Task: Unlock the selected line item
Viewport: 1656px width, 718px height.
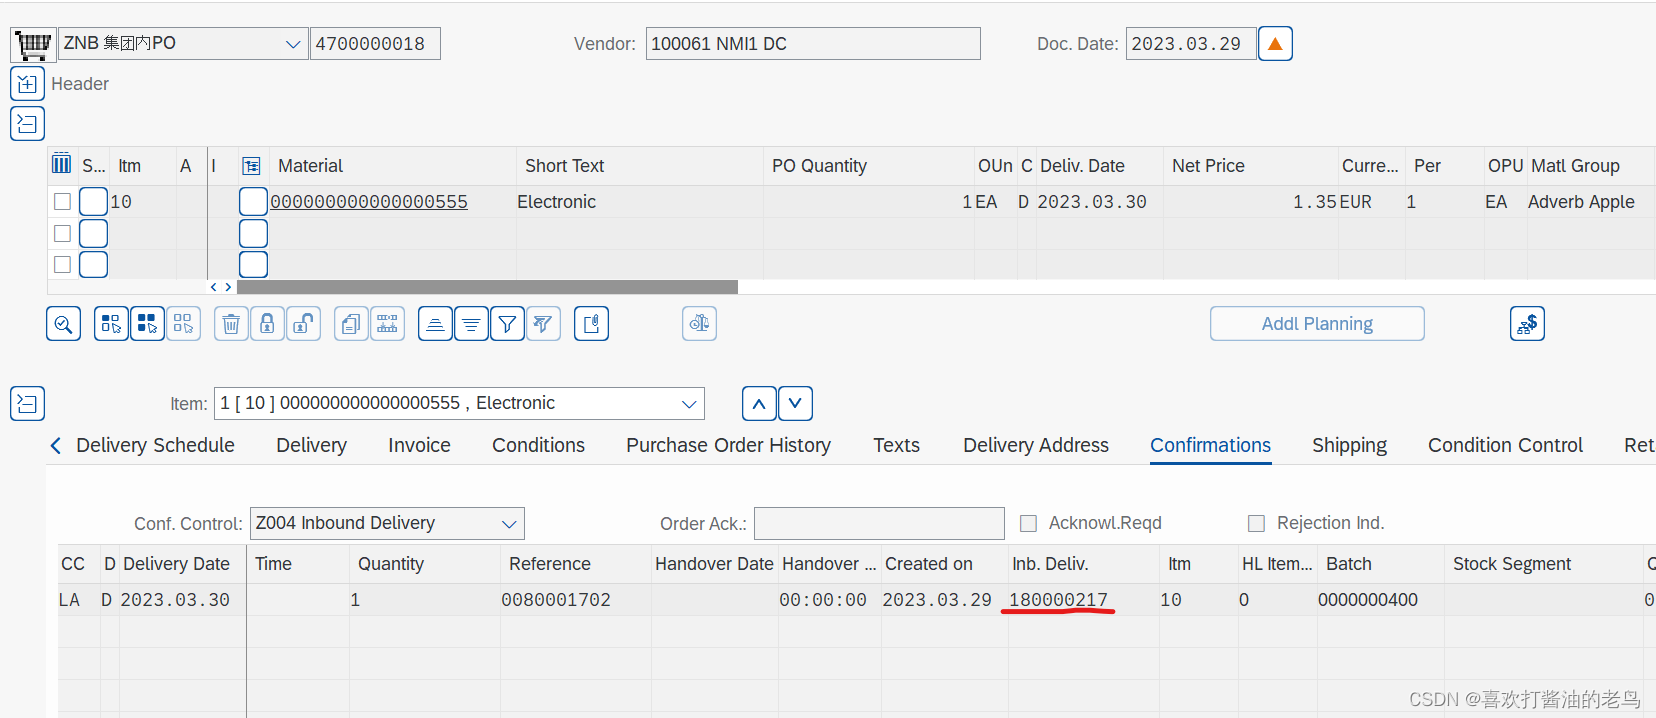Action: [303, 323]
